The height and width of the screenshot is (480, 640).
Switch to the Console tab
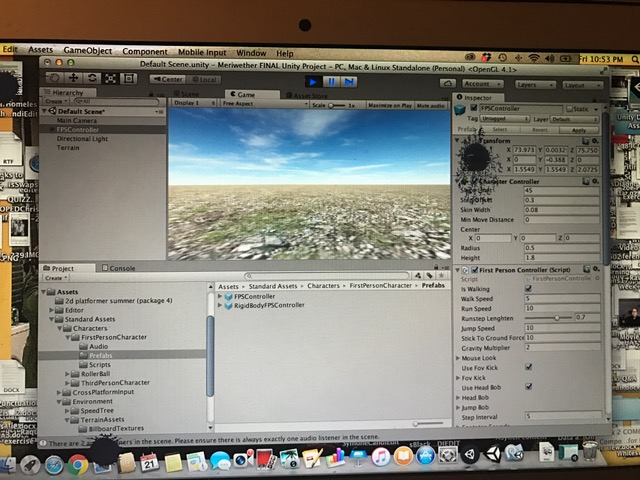coord(122,268)
